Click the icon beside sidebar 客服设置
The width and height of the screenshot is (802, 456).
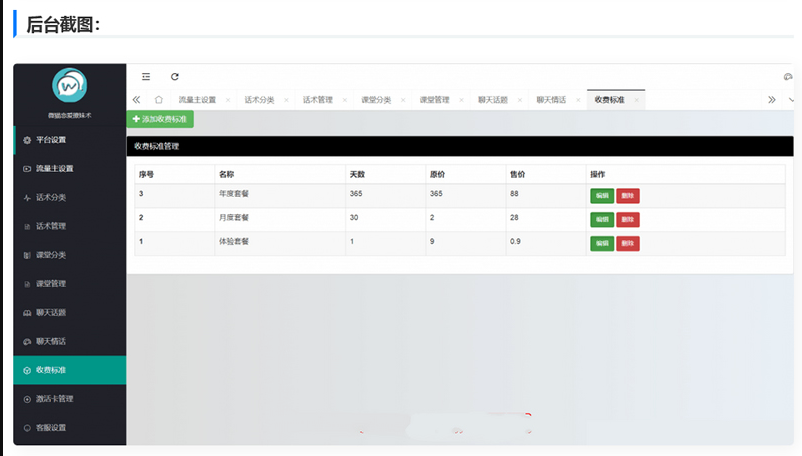coord(27,428)
